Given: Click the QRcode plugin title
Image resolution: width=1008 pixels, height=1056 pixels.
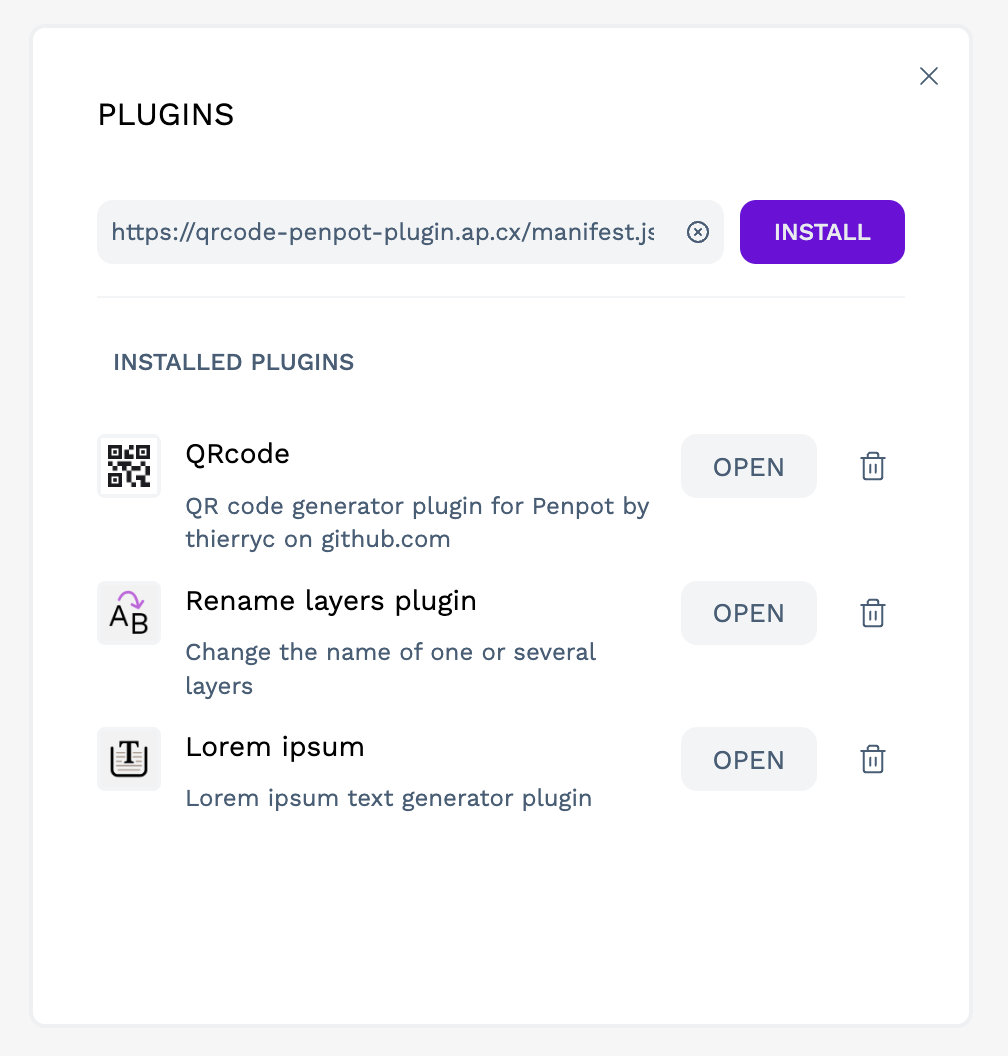Looking at the screenshot, I should 238,454.
